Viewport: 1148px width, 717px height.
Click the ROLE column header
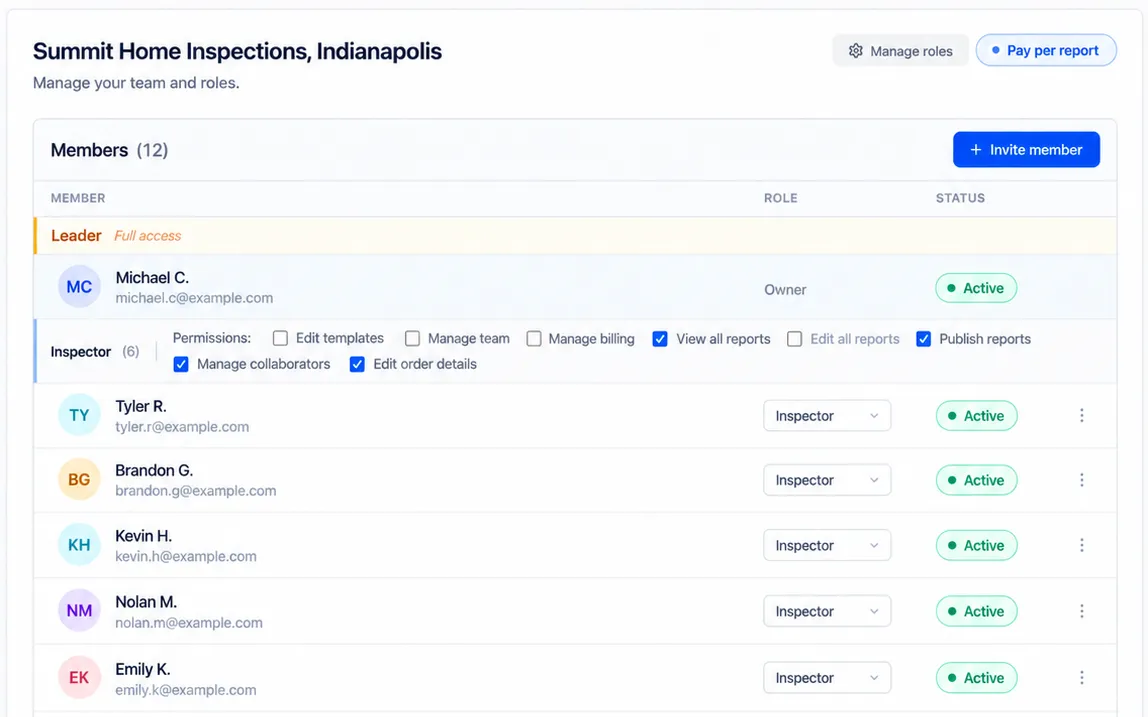(780, 198)
